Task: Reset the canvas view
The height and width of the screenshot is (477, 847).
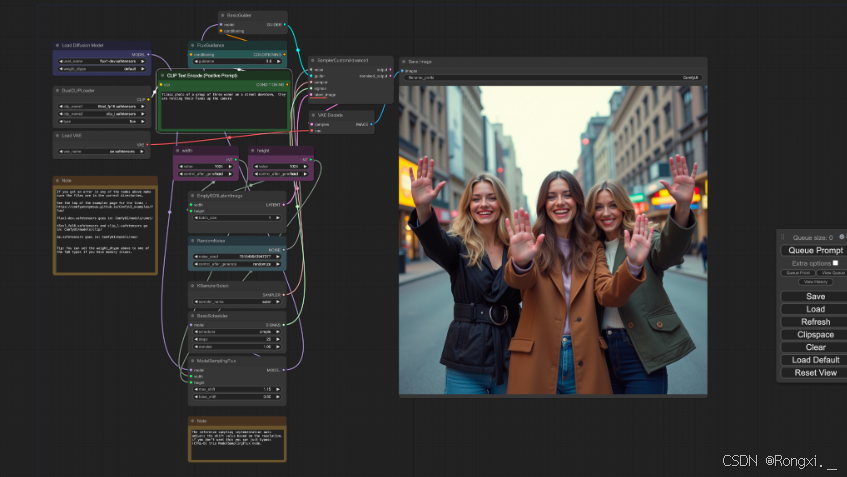Action: (815, 373)
